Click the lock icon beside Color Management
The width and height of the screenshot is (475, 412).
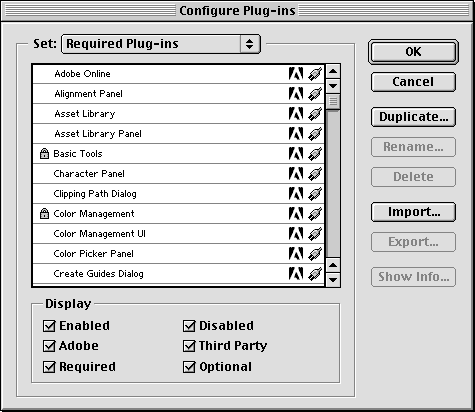pyautogui.click(x=44, y=214)
